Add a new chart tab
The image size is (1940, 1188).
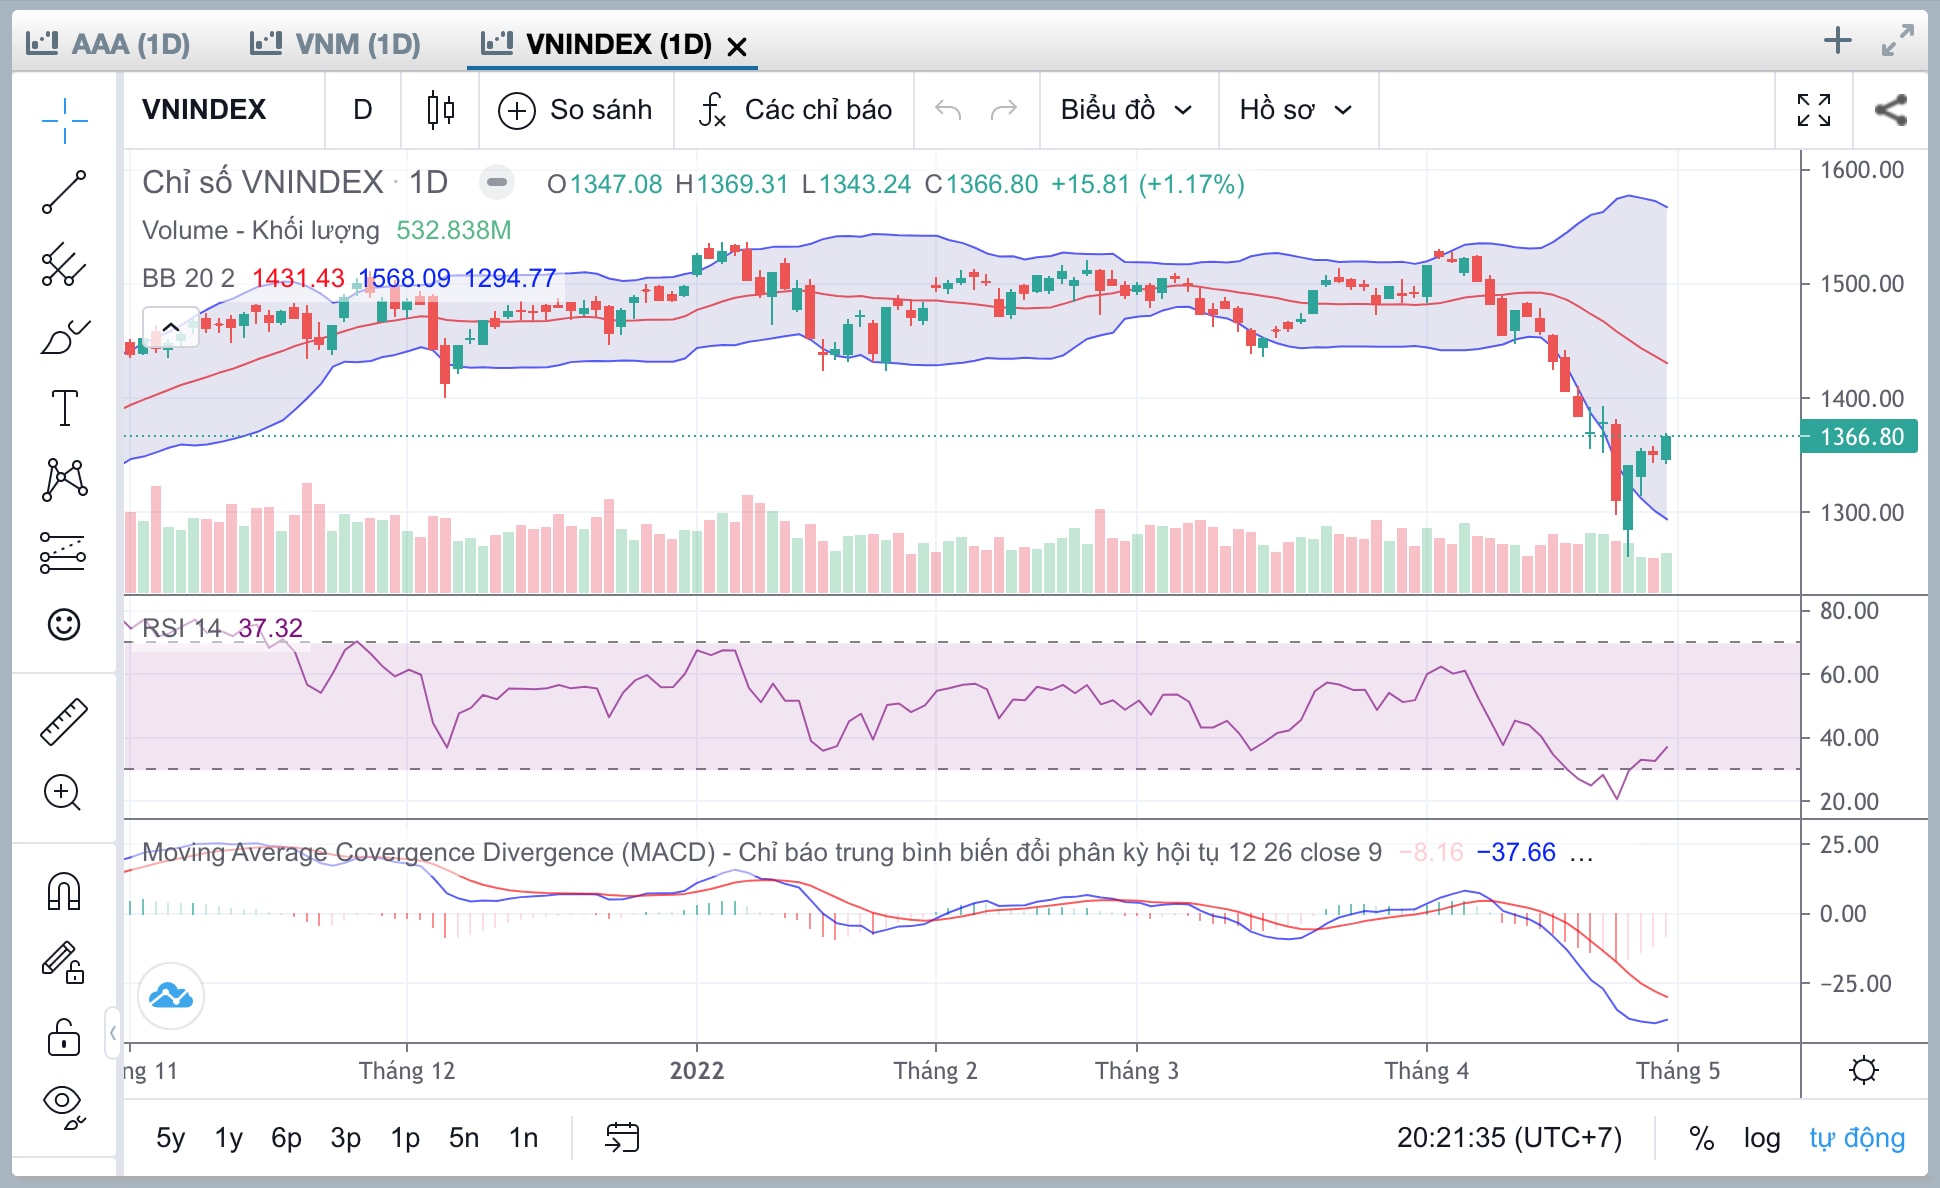point(1837,41)
